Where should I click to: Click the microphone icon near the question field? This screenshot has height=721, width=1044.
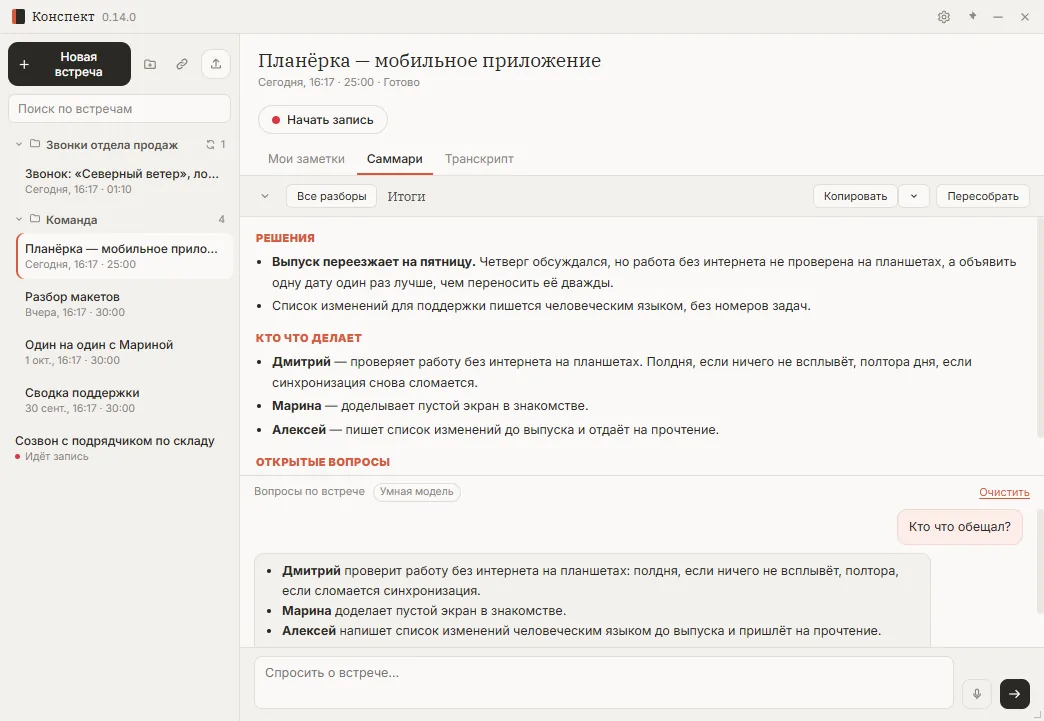[x=977, y=694]
